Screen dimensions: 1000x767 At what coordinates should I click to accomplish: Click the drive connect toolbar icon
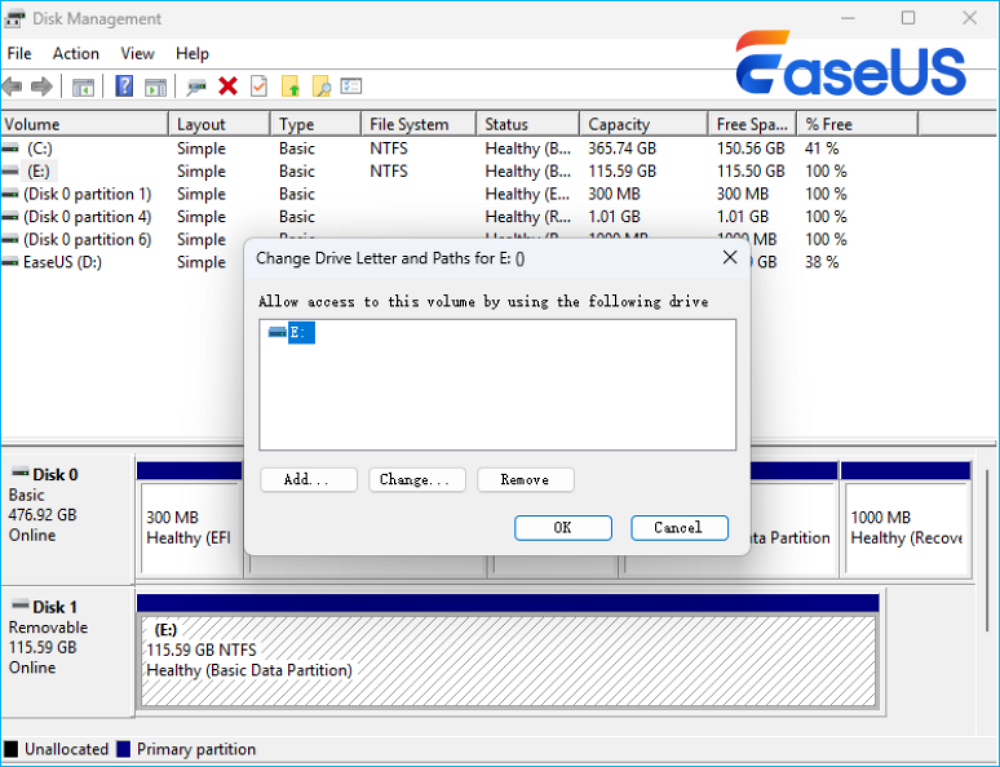(197, 86)
